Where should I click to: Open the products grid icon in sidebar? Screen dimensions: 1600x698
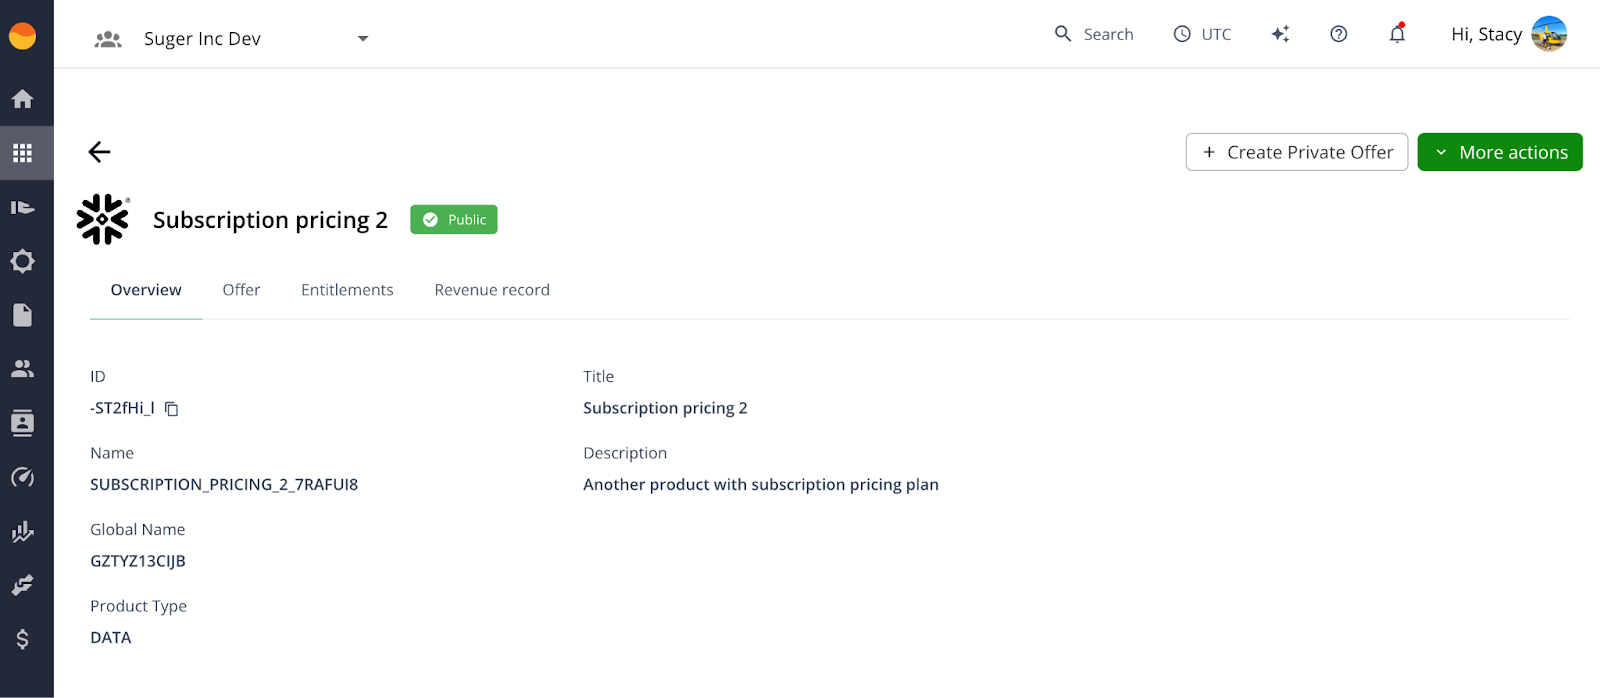22,153
